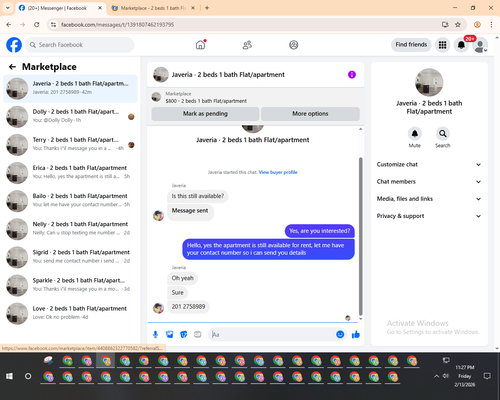Click Find friends button
Screen dimensions: 500x400
(x=411, y=45)
